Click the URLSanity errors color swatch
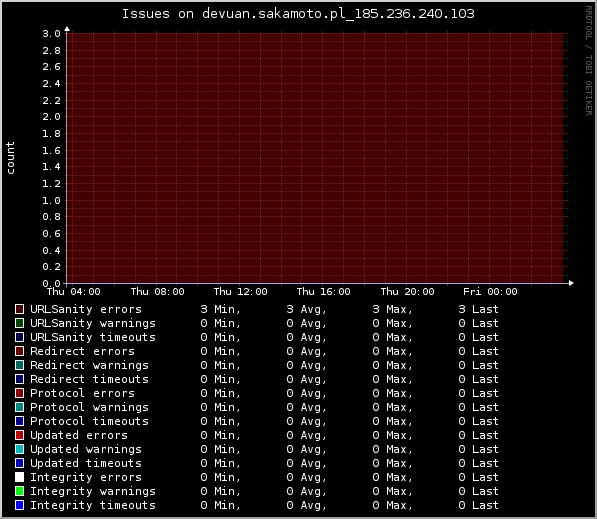This screenshot has height=519, width=597. point(19,309)
